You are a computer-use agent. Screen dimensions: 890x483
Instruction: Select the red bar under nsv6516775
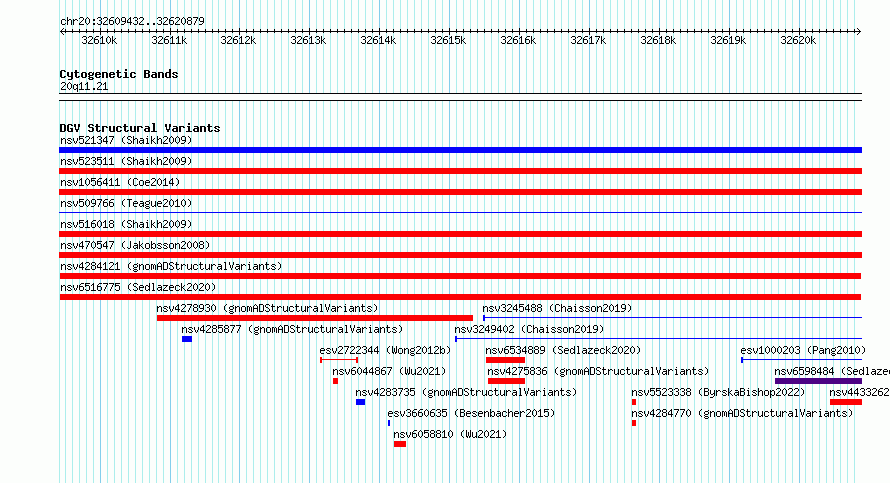tap(460, 297)
